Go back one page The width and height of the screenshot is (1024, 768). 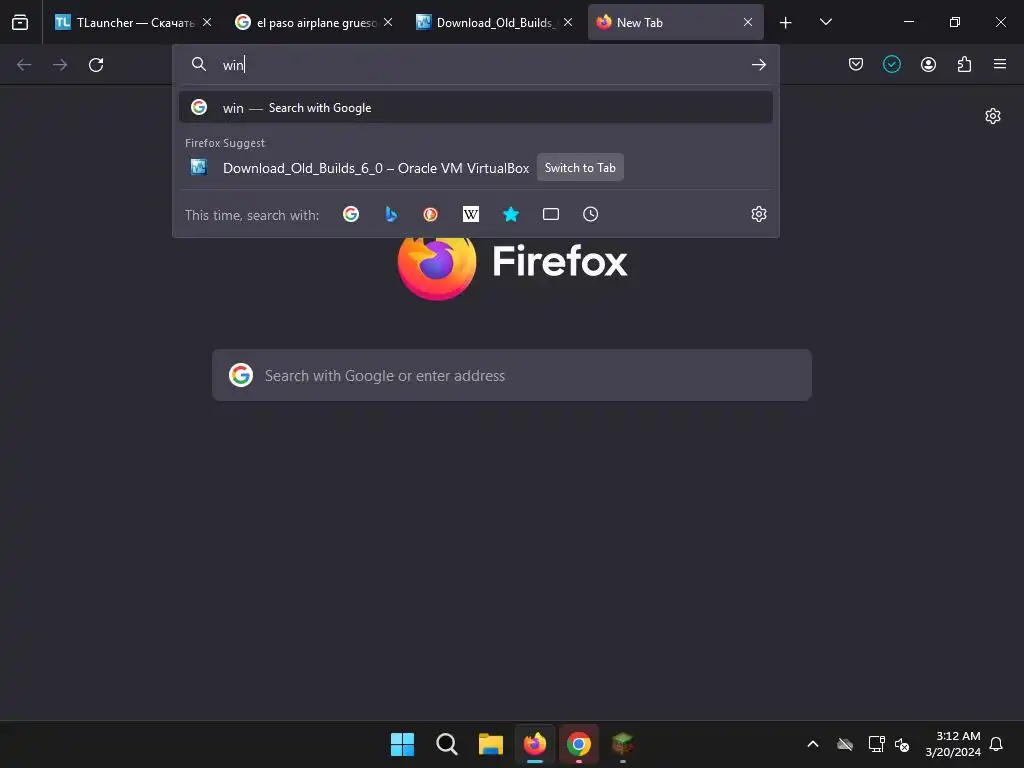click(24, 65)
